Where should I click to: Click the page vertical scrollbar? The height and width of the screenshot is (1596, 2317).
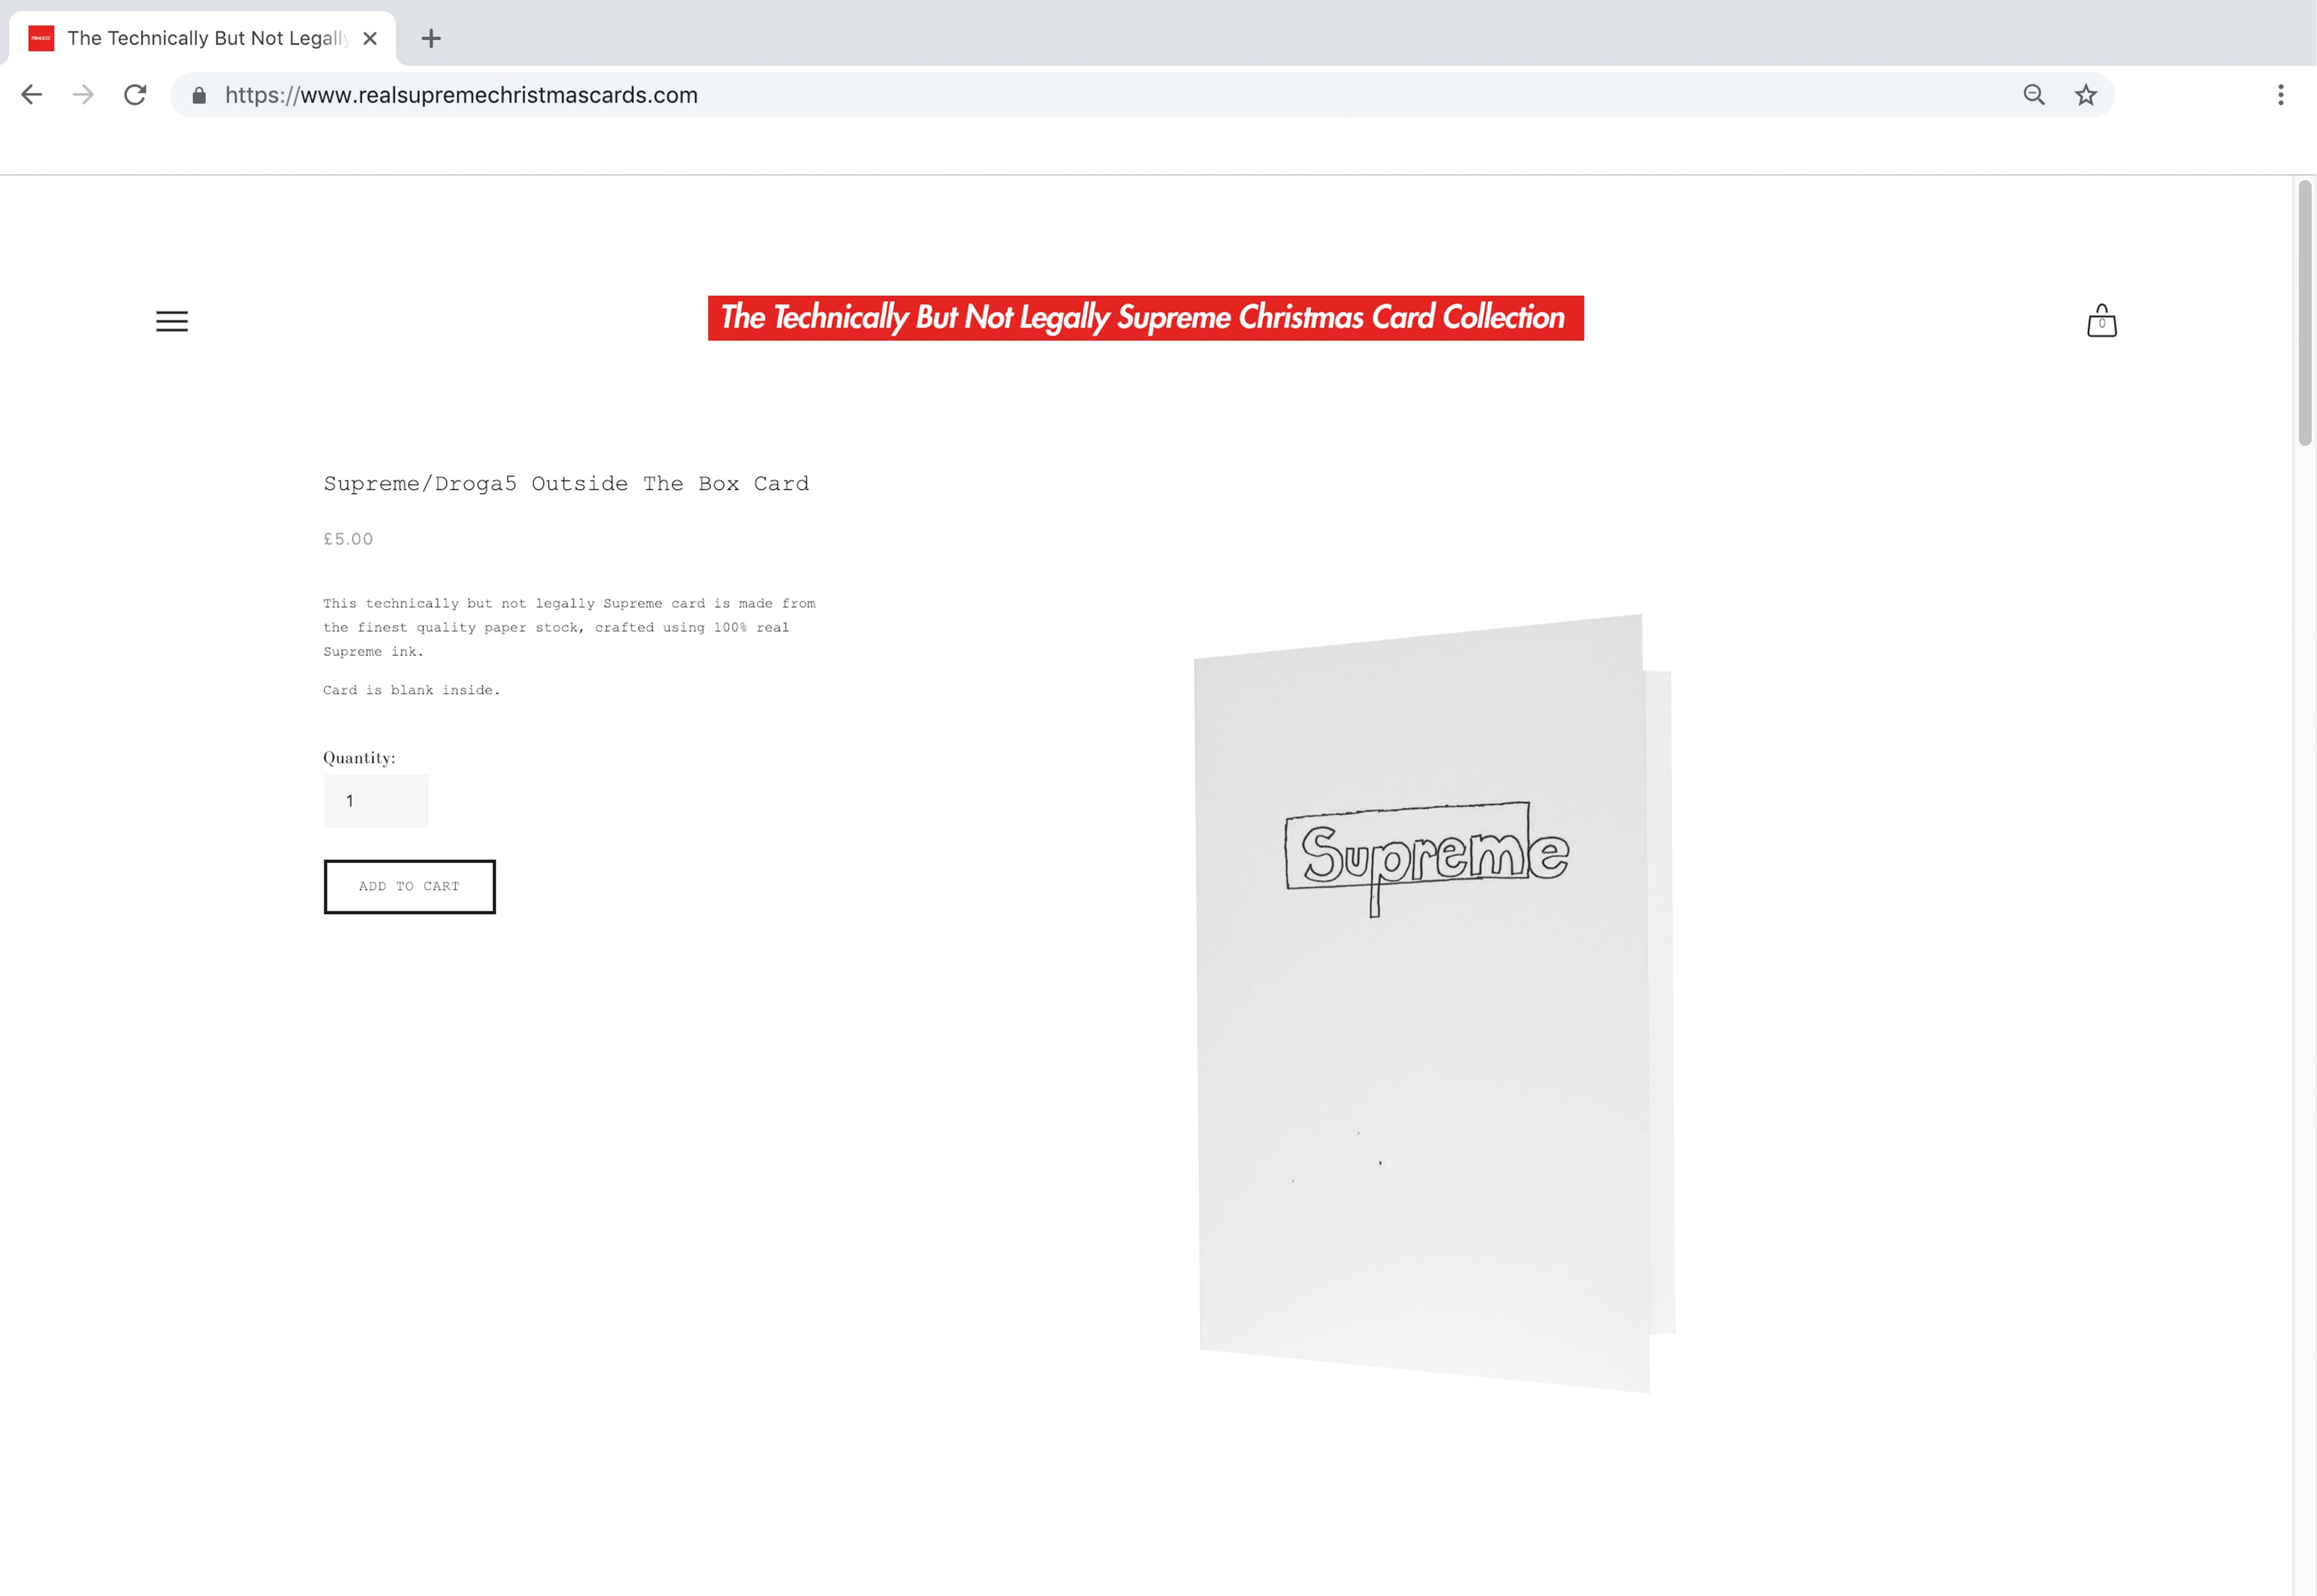pos(2306,312)
